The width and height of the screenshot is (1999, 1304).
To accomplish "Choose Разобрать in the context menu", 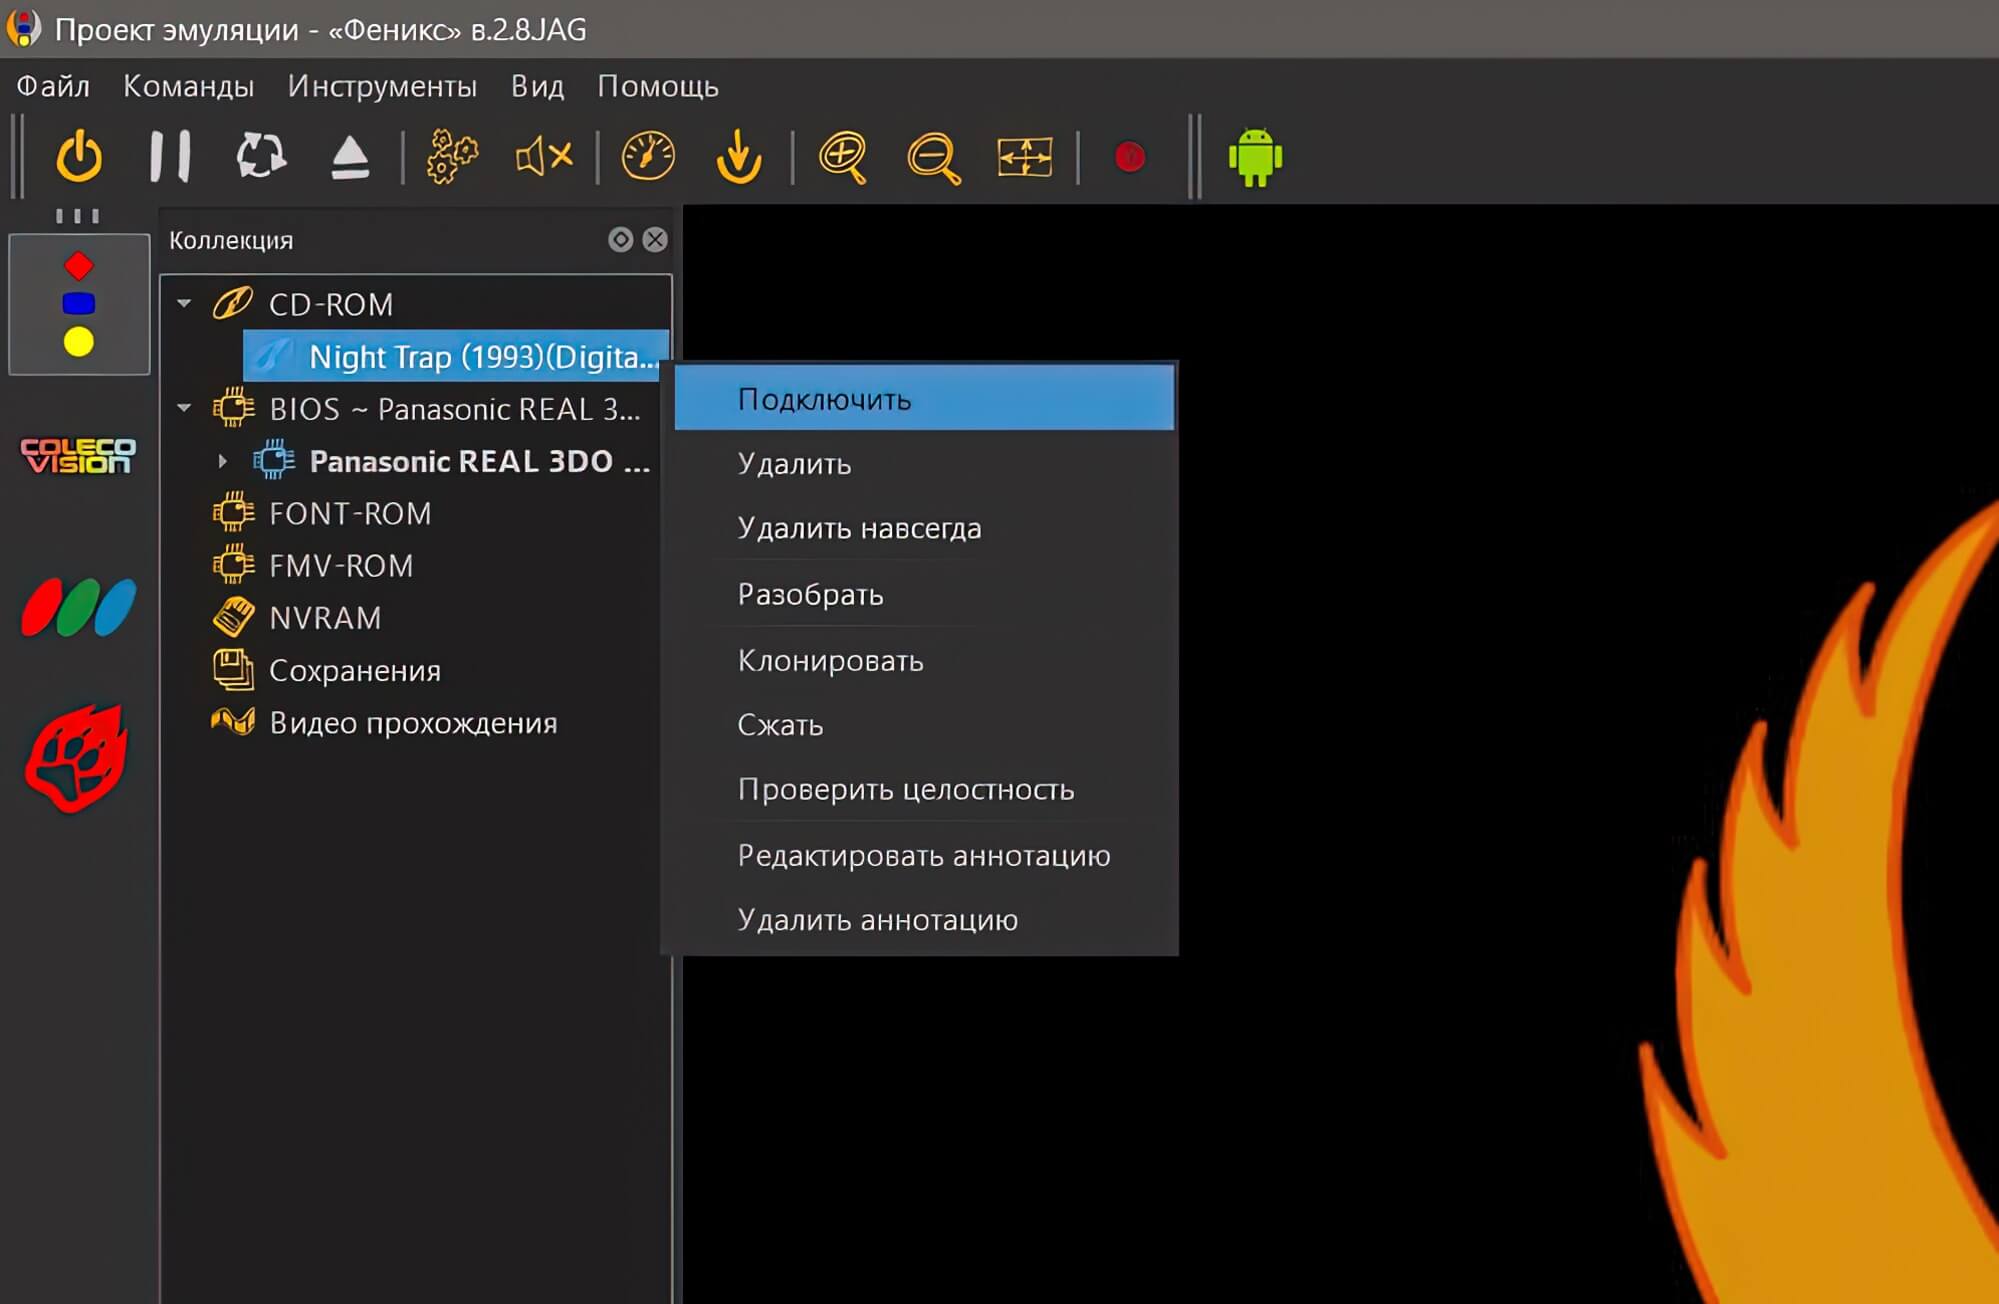I will [924, 595].
